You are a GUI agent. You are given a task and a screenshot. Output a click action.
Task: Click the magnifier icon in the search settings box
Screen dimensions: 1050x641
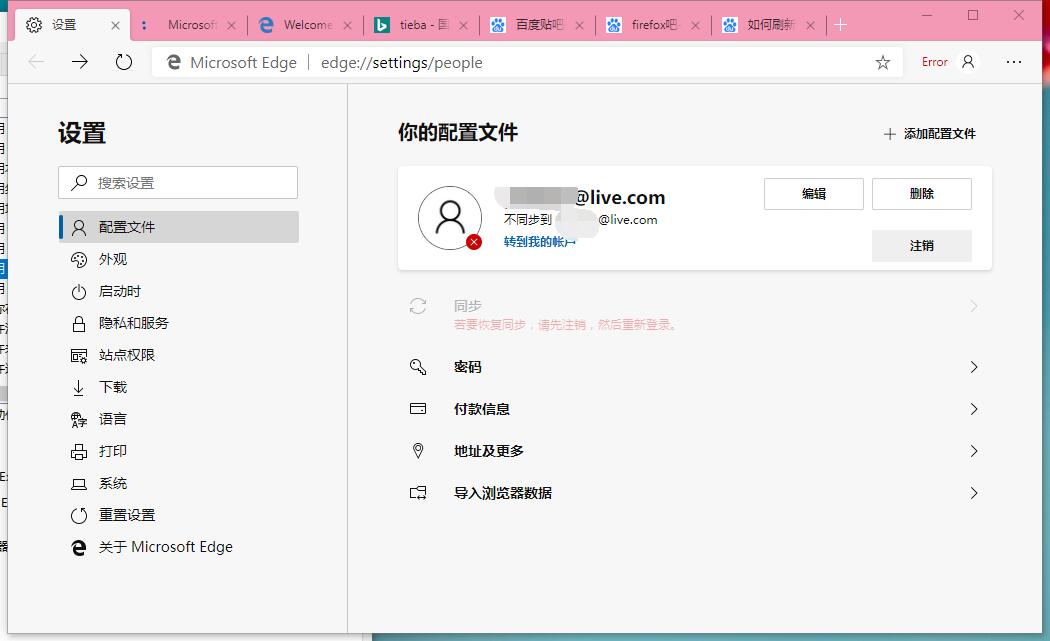coord(79,182)
